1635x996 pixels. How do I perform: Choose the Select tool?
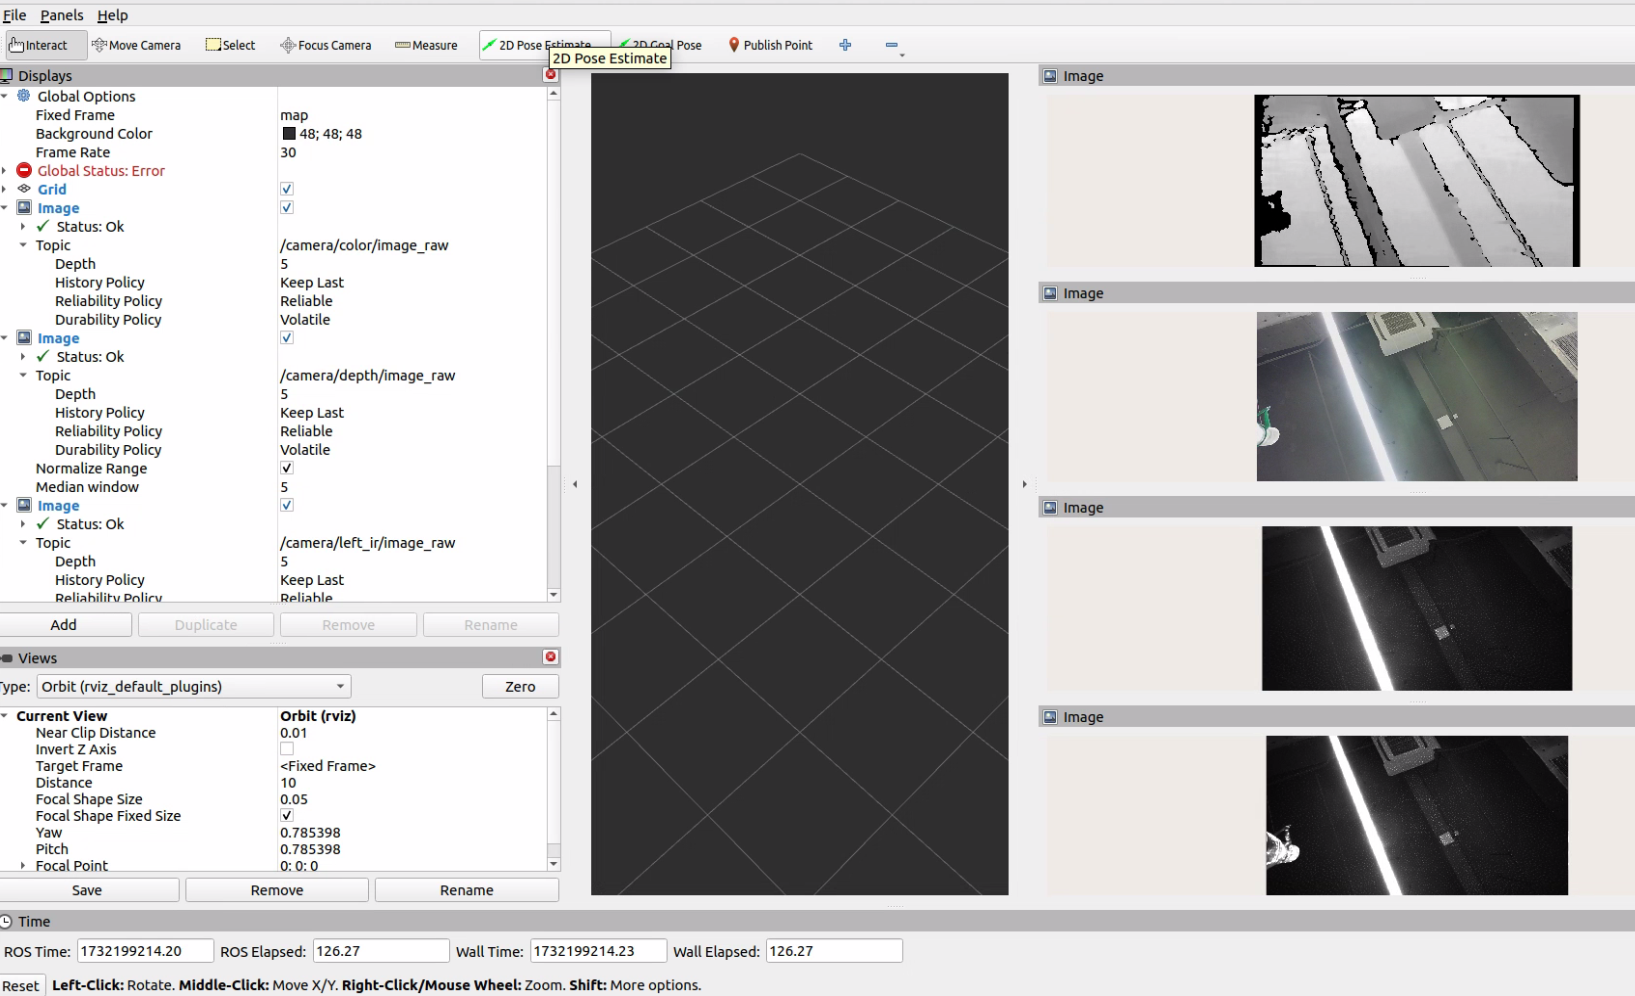[230, 45]
